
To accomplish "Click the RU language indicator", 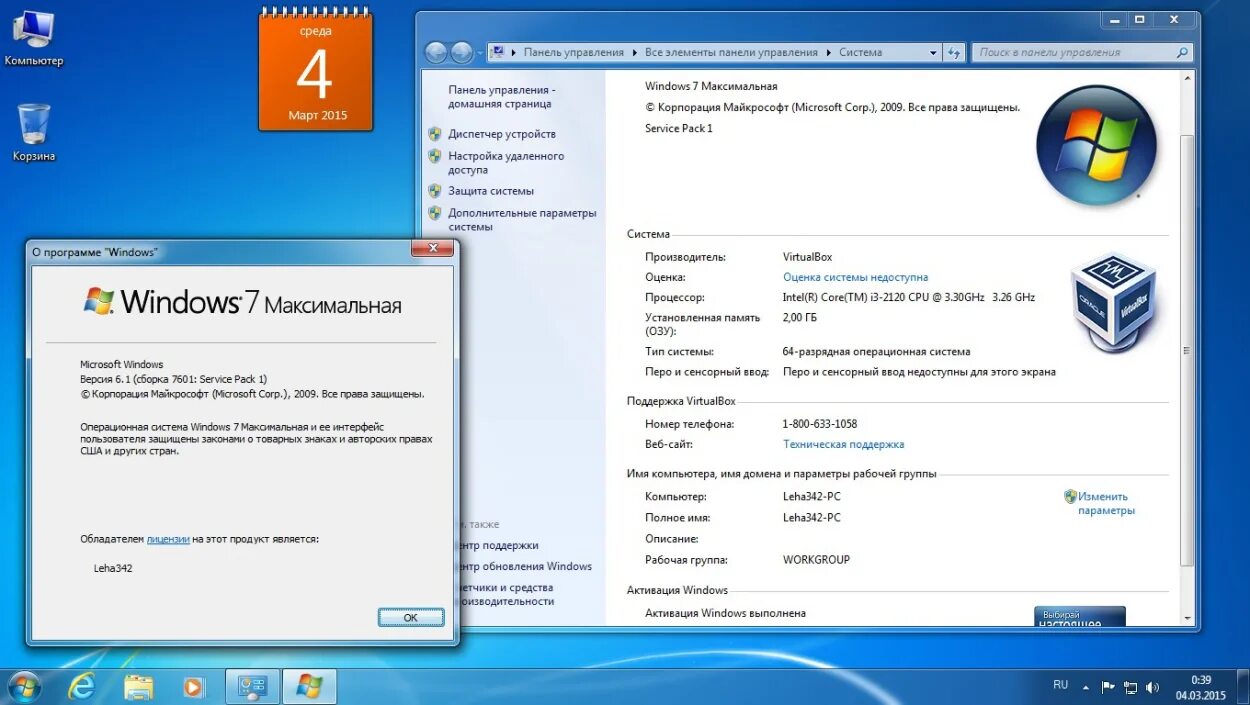I will pos(1060,685).
